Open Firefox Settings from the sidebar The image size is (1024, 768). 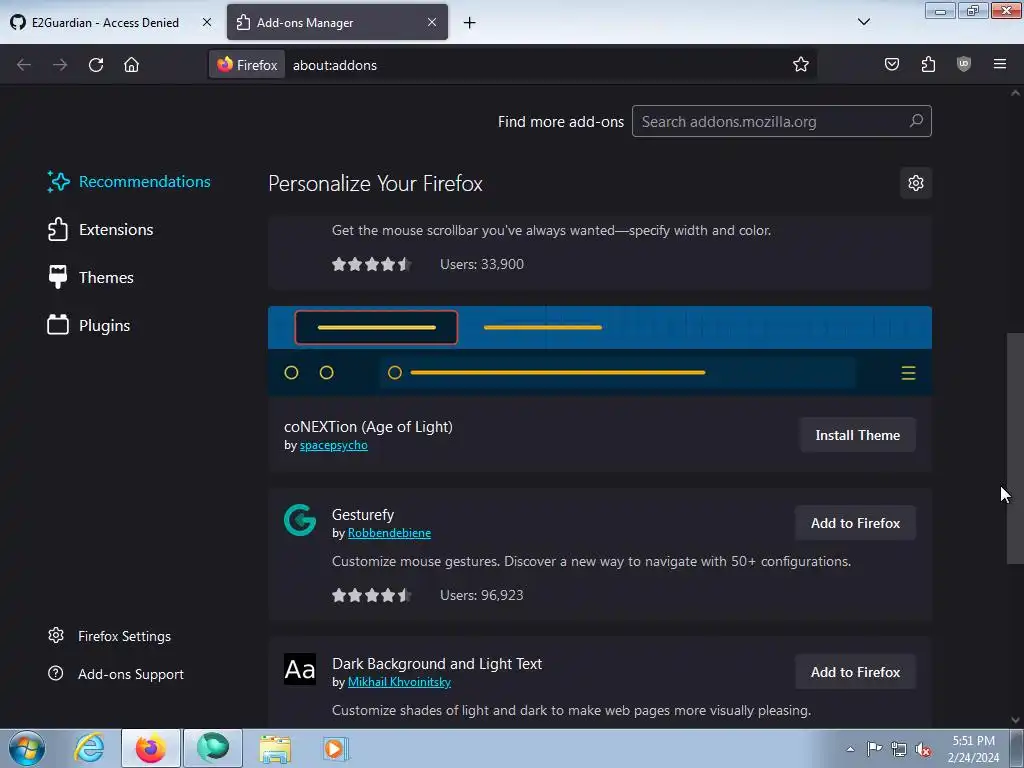pos(110,636)
